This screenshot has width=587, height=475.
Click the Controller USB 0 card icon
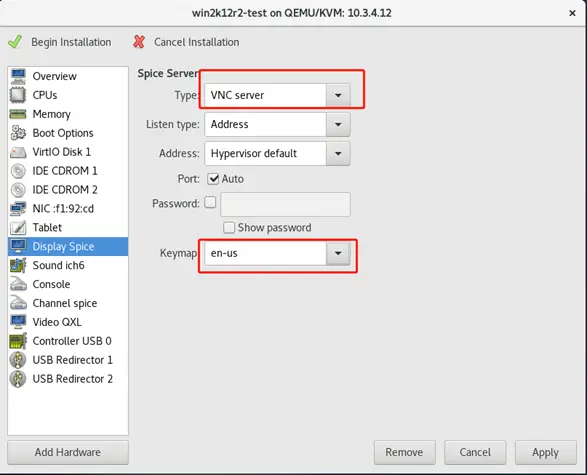18,341
